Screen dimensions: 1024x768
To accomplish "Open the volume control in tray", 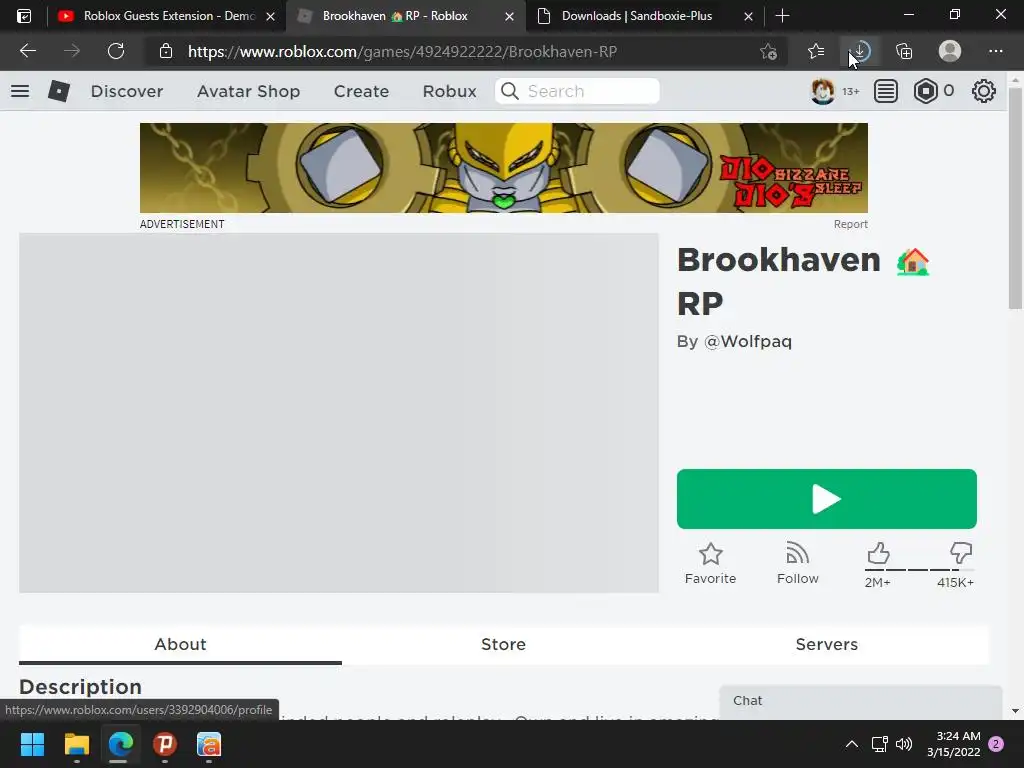I will pyautogui.click(x=904, y=744).
